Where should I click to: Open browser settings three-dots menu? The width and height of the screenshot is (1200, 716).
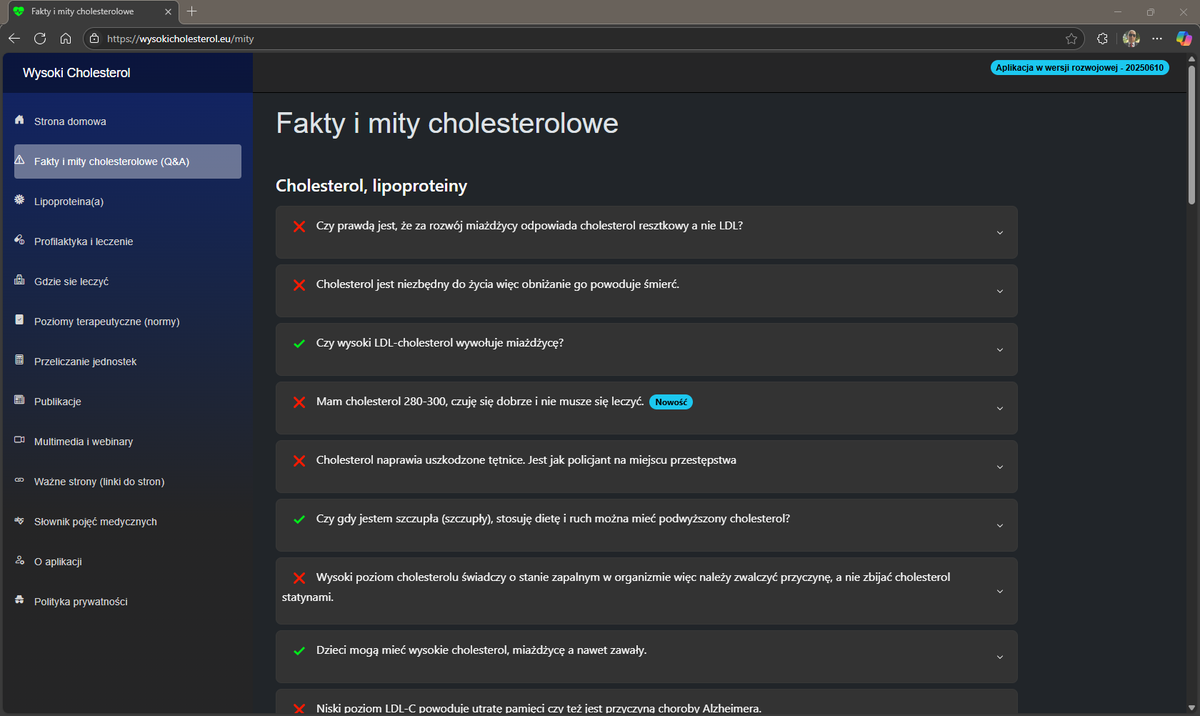1158,39
